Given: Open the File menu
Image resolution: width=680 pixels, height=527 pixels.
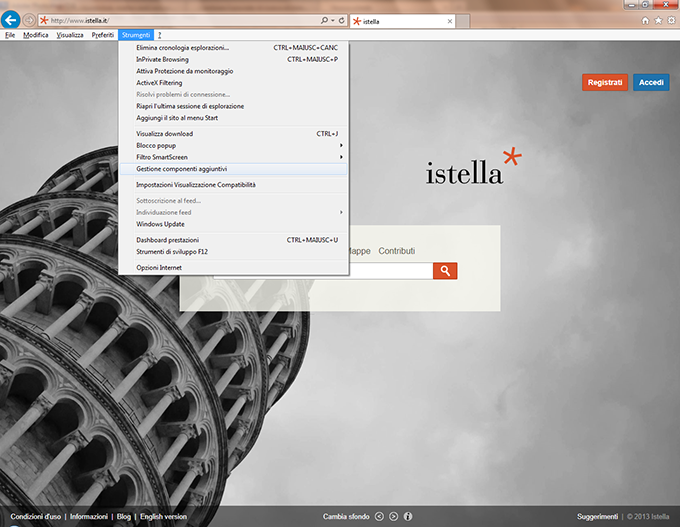Looking at the screenshot, I should [10, 35].
